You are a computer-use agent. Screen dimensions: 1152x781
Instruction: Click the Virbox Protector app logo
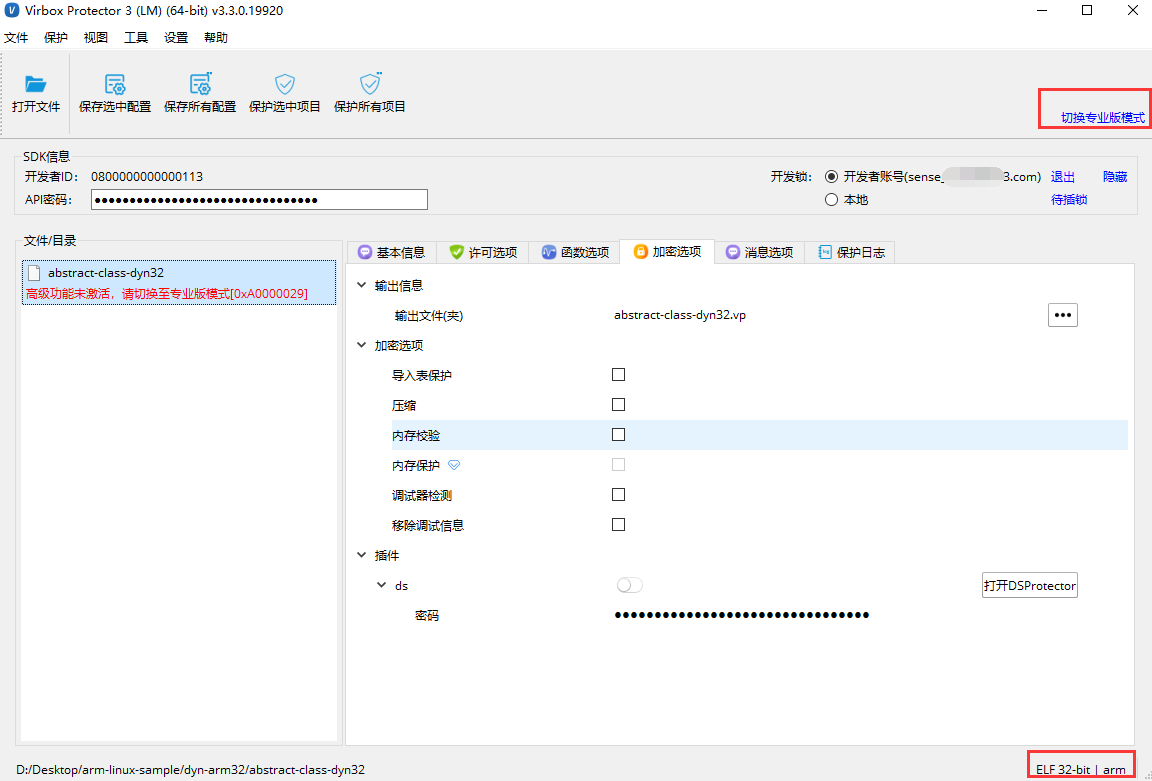[x=12, y=10]
